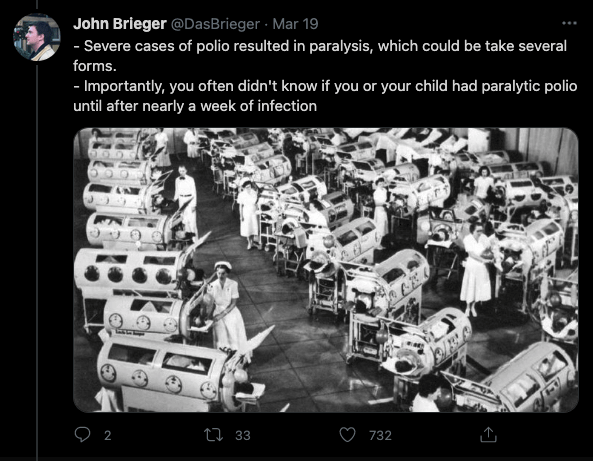Click the word 'forms.' in tweet text

pyautogui.click(x=95, y=66)
